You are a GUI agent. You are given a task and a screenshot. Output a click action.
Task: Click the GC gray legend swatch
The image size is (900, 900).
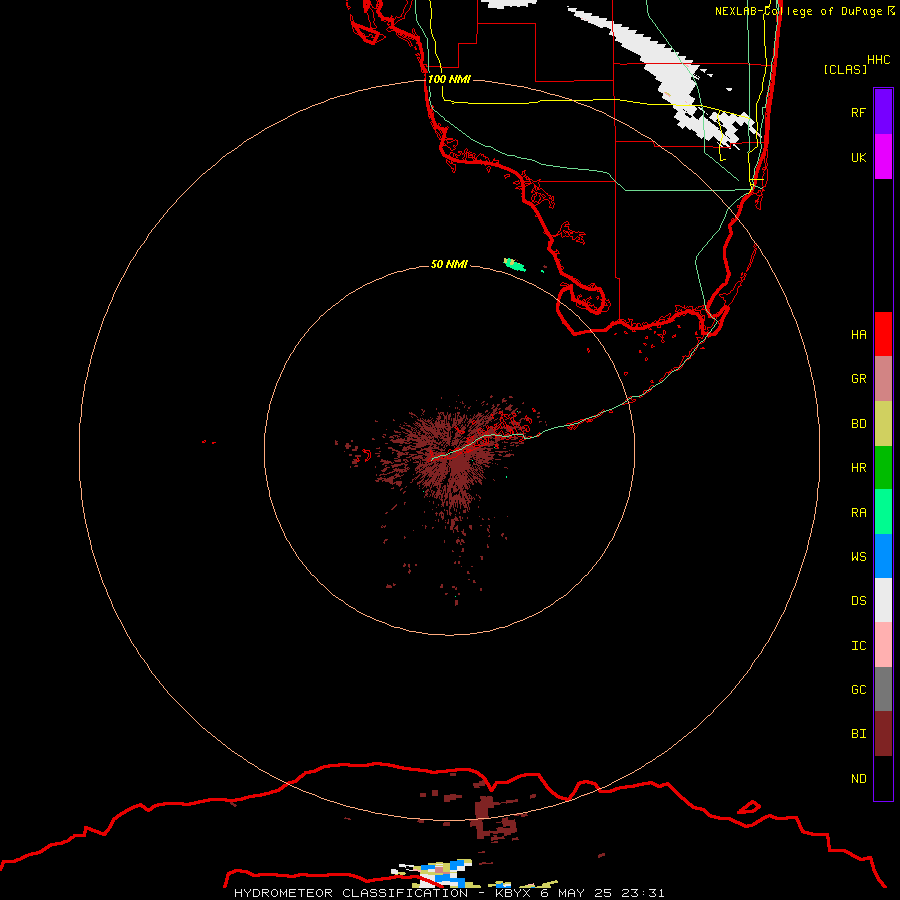click(883, 689)
